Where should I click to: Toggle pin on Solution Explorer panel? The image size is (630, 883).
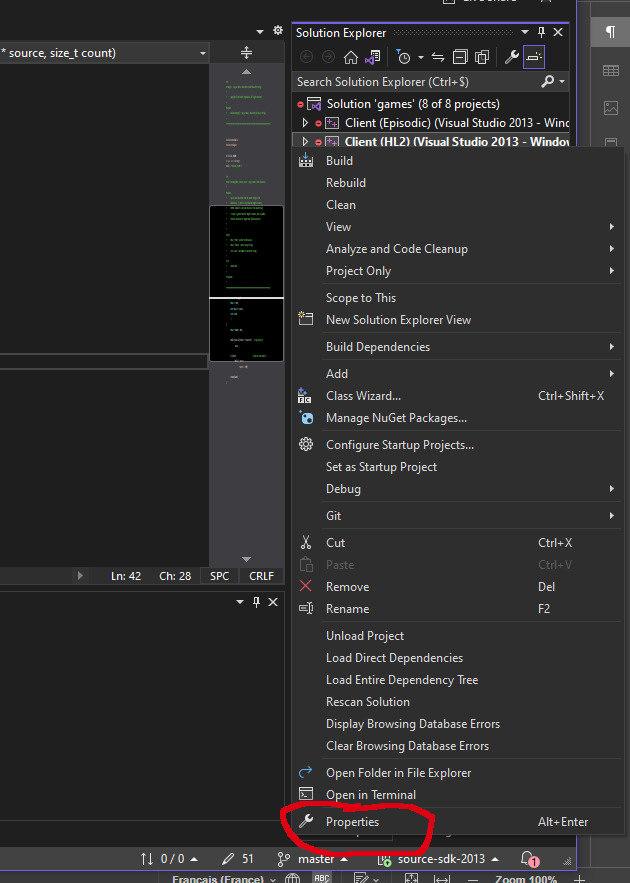click(542, 33)
